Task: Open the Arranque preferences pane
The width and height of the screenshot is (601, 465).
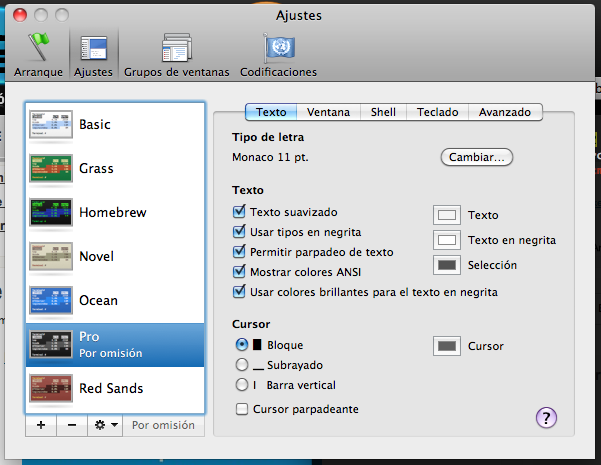Action: coord(38,54)
